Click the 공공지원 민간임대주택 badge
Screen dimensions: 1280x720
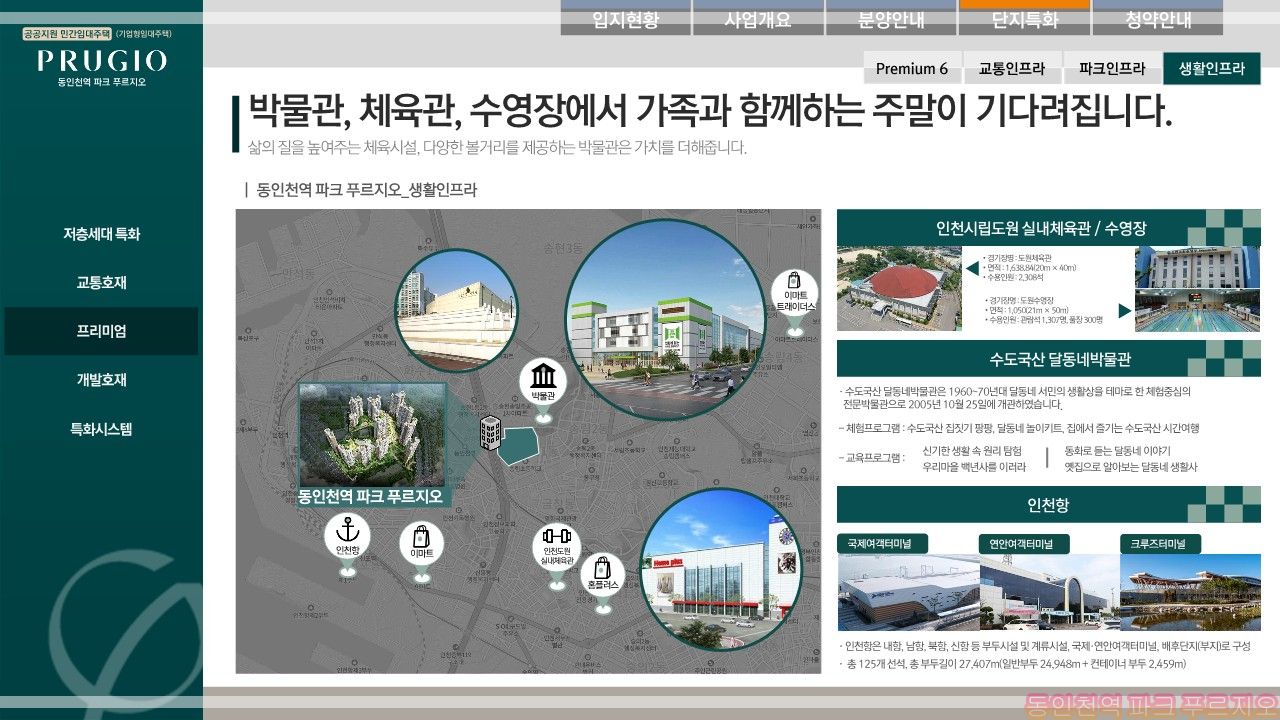68,34
